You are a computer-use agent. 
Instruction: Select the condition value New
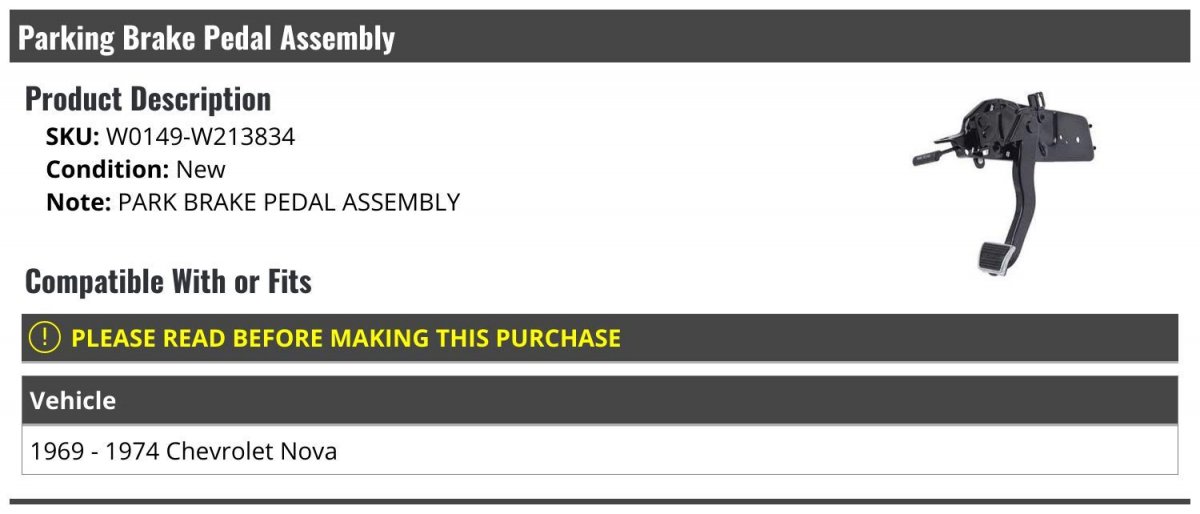201,169
